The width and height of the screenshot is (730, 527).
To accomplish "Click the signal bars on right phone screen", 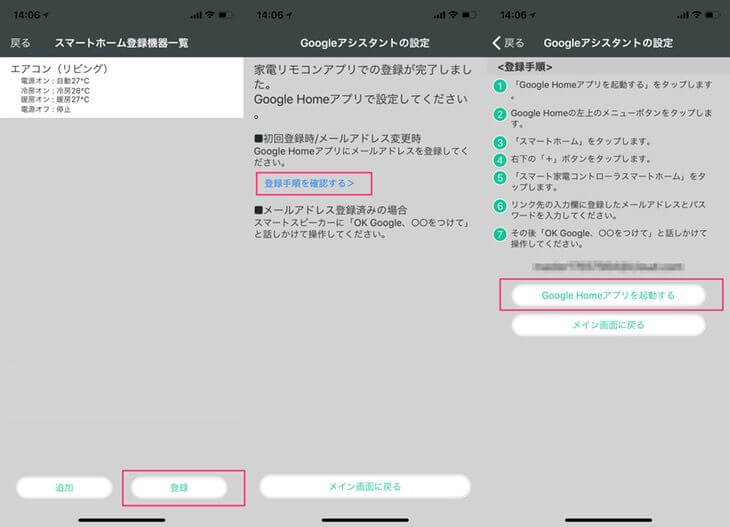I will pyautogui.click(x=683, y=15).
